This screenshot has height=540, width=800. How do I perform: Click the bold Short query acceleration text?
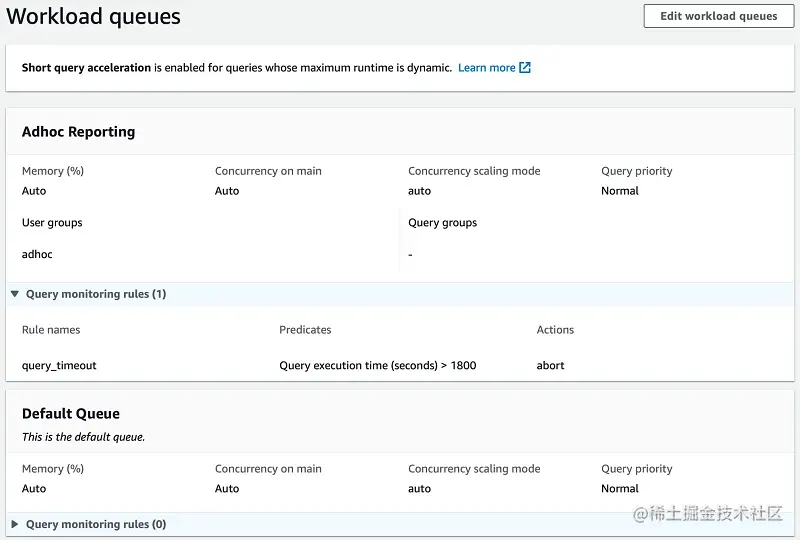click(86, 68)
